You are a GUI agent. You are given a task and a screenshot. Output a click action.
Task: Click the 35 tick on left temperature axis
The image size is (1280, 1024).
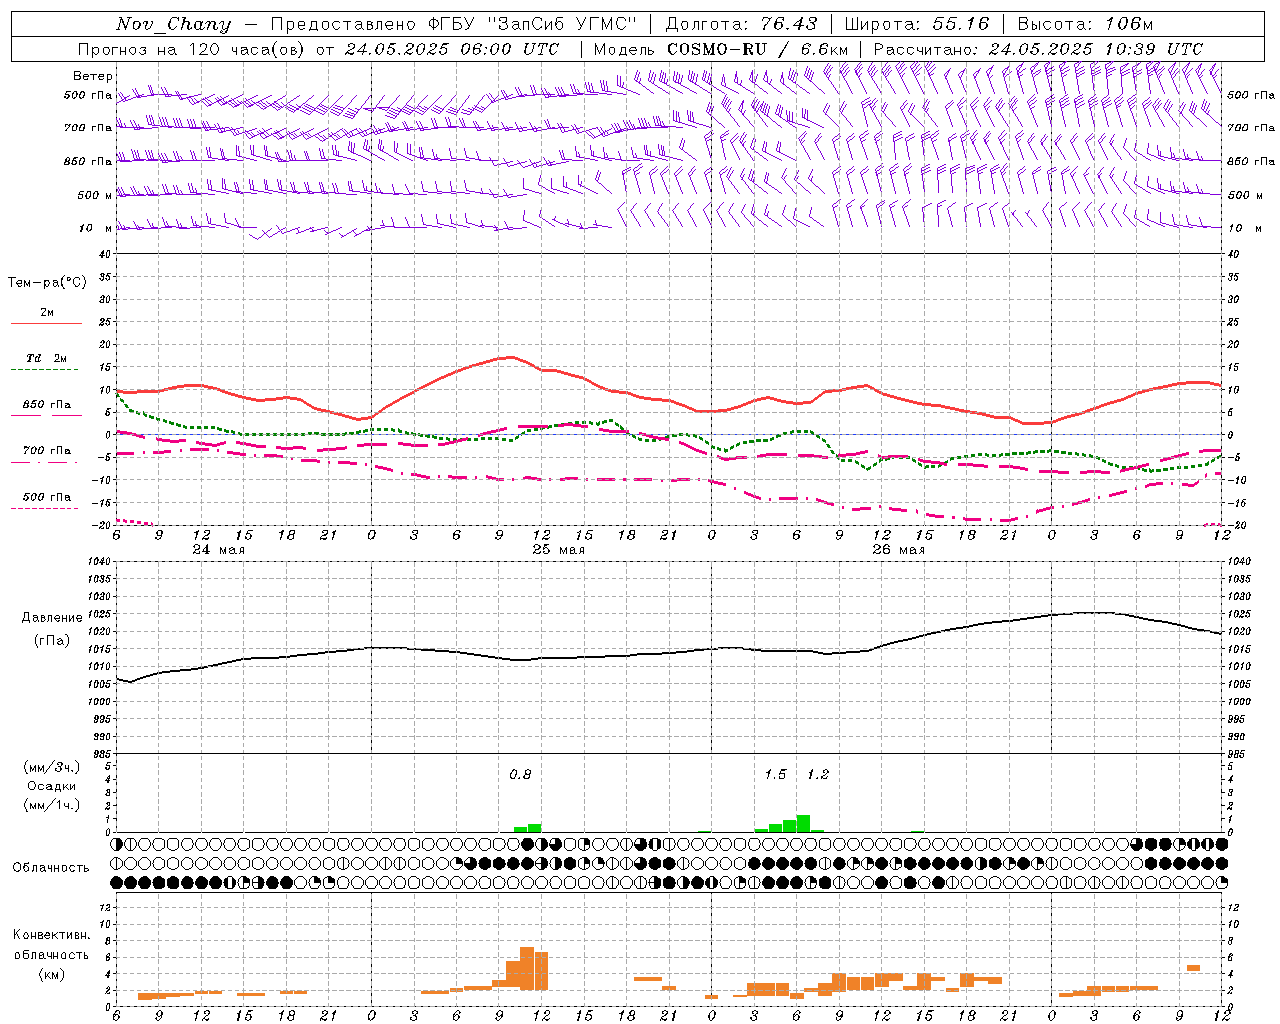point(105,277)
